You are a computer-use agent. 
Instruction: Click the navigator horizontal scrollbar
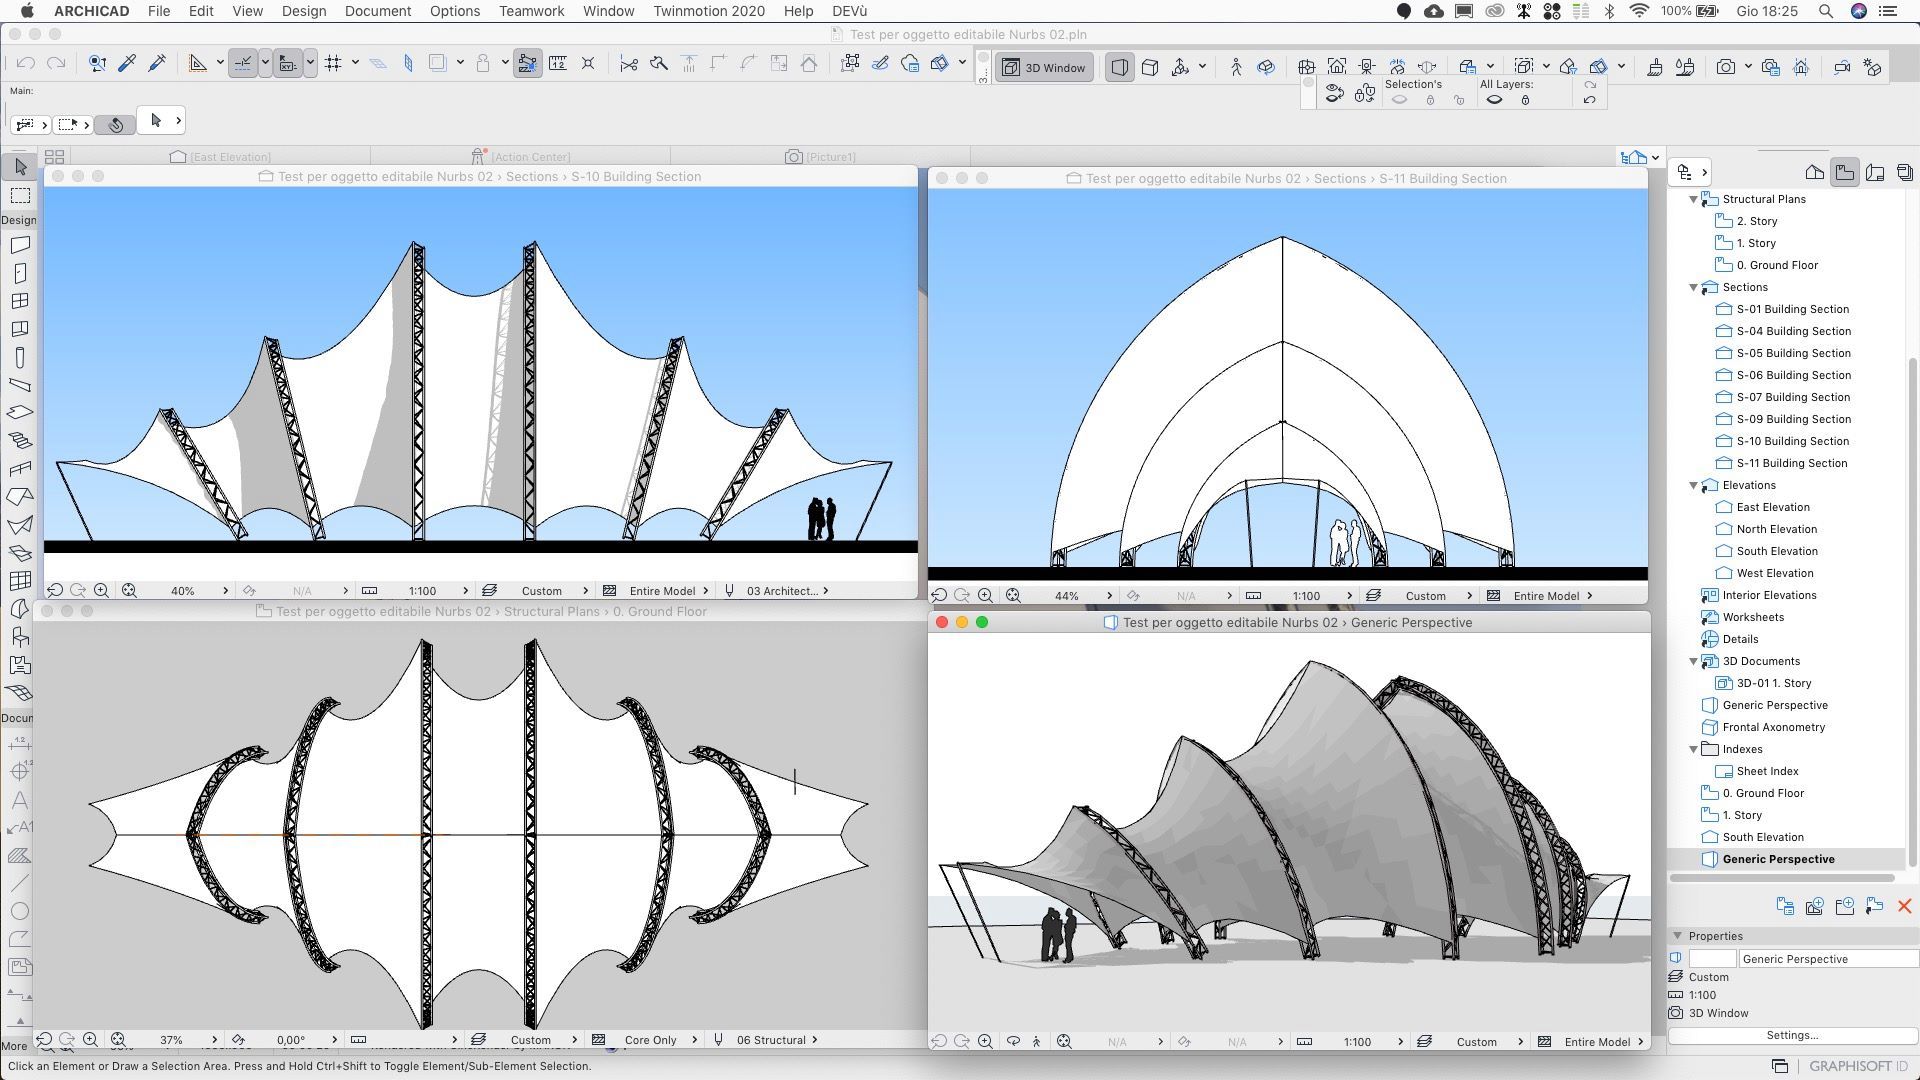pyautogui.click(x=1782, y=878)
